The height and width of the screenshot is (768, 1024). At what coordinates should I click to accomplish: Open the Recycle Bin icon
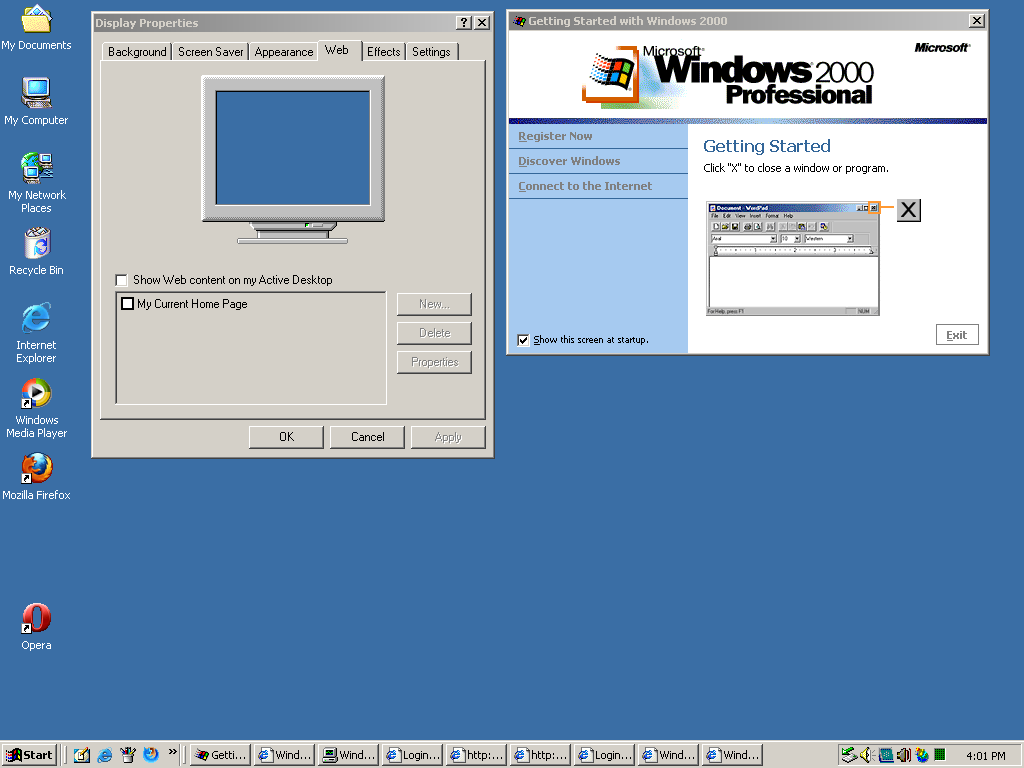(36, 245)
